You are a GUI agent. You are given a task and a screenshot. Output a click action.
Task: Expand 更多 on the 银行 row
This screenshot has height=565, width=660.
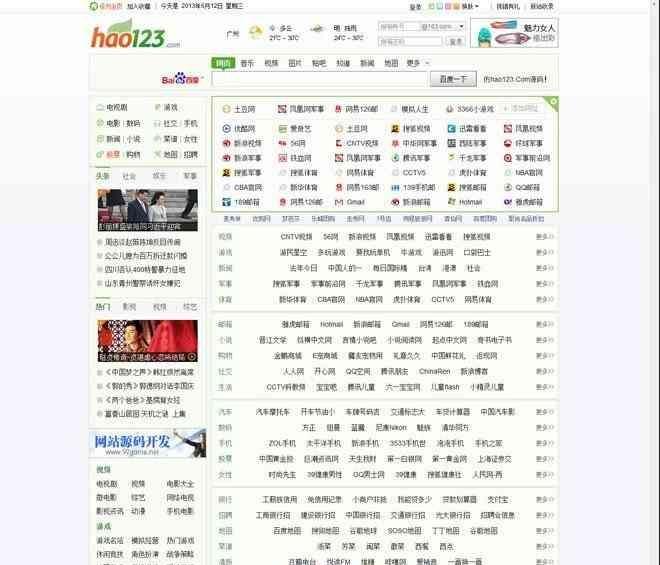click(545, 500)
